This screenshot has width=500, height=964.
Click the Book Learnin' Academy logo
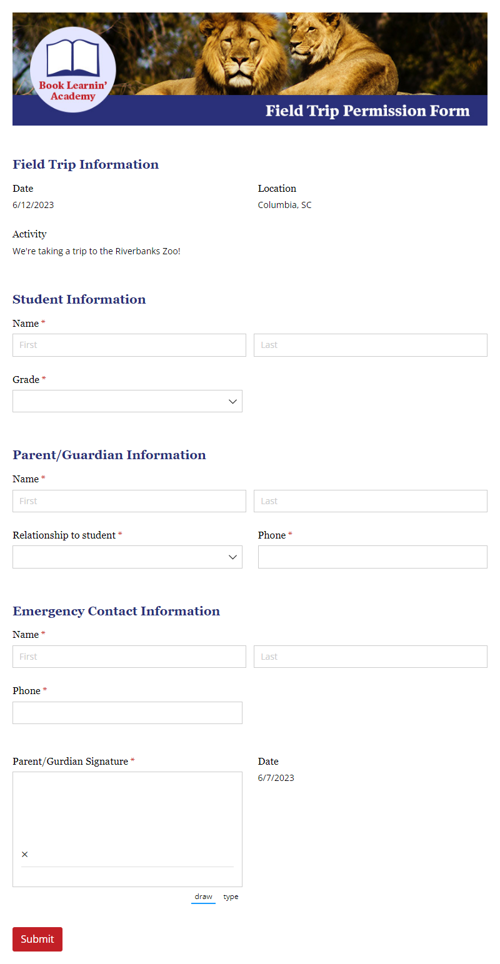[x=73, y=69]
